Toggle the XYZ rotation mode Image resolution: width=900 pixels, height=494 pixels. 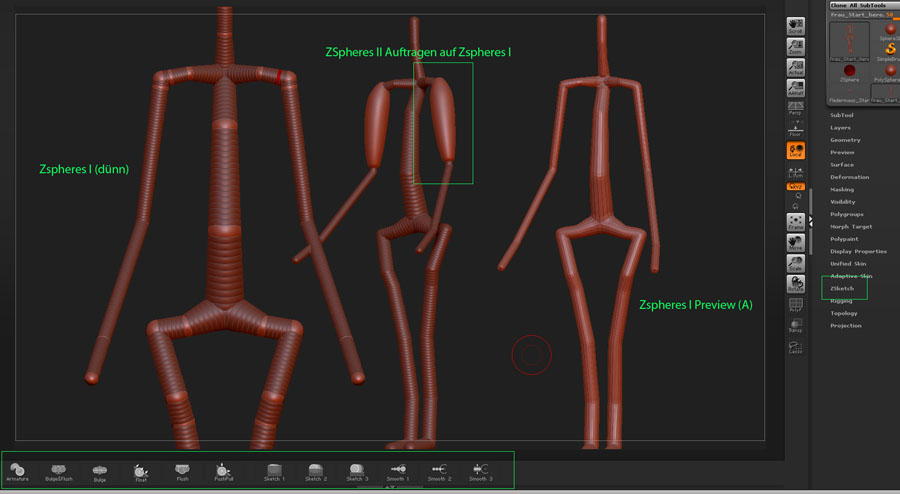(796, 186)
